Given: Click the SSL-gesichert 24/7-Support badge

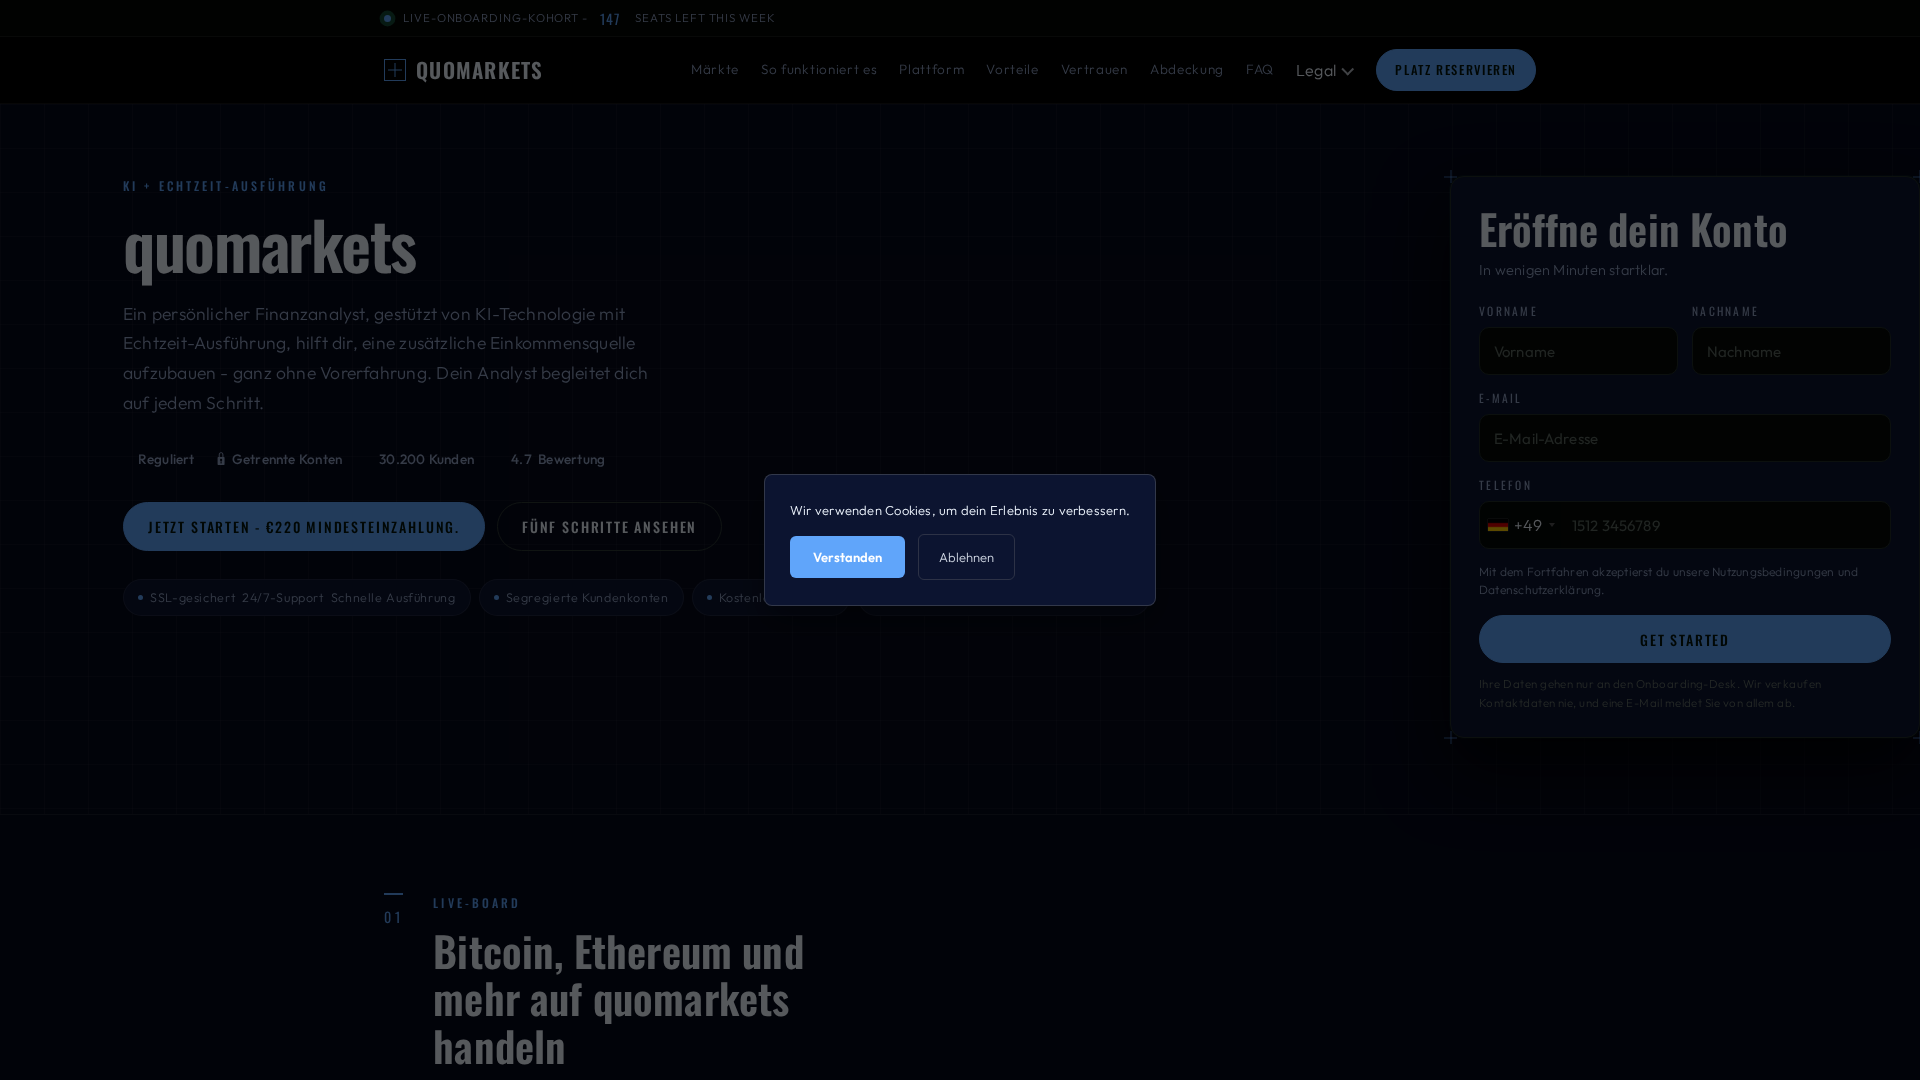Looking at the screenshot, I should (297, 598).
